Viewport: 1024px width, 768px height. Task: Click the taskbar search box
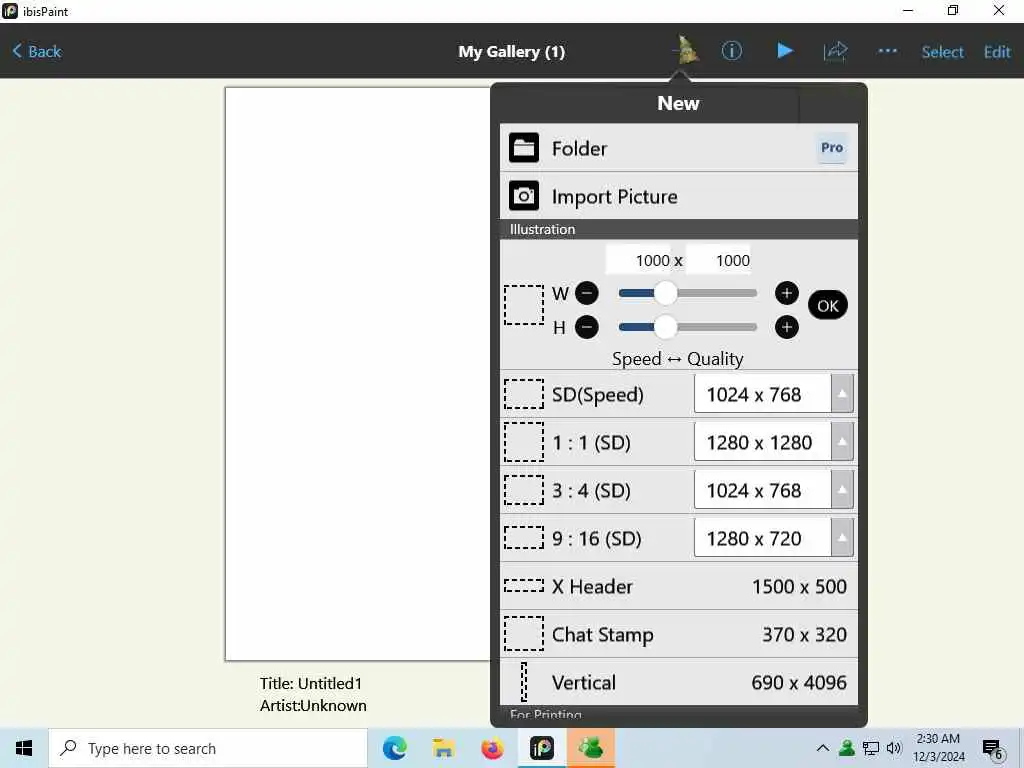[208, 748]
